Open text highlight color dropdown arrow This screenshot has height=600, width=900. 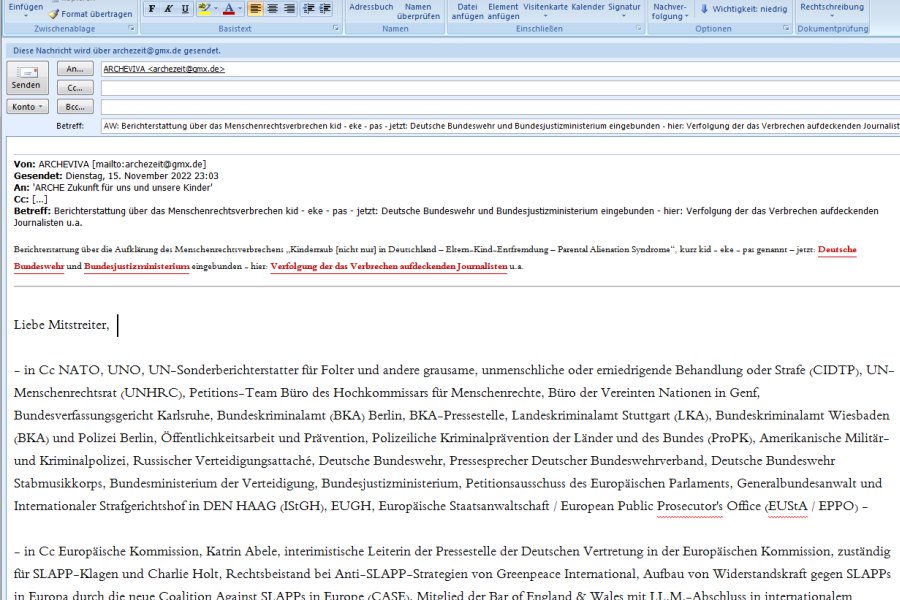point(216,9)
